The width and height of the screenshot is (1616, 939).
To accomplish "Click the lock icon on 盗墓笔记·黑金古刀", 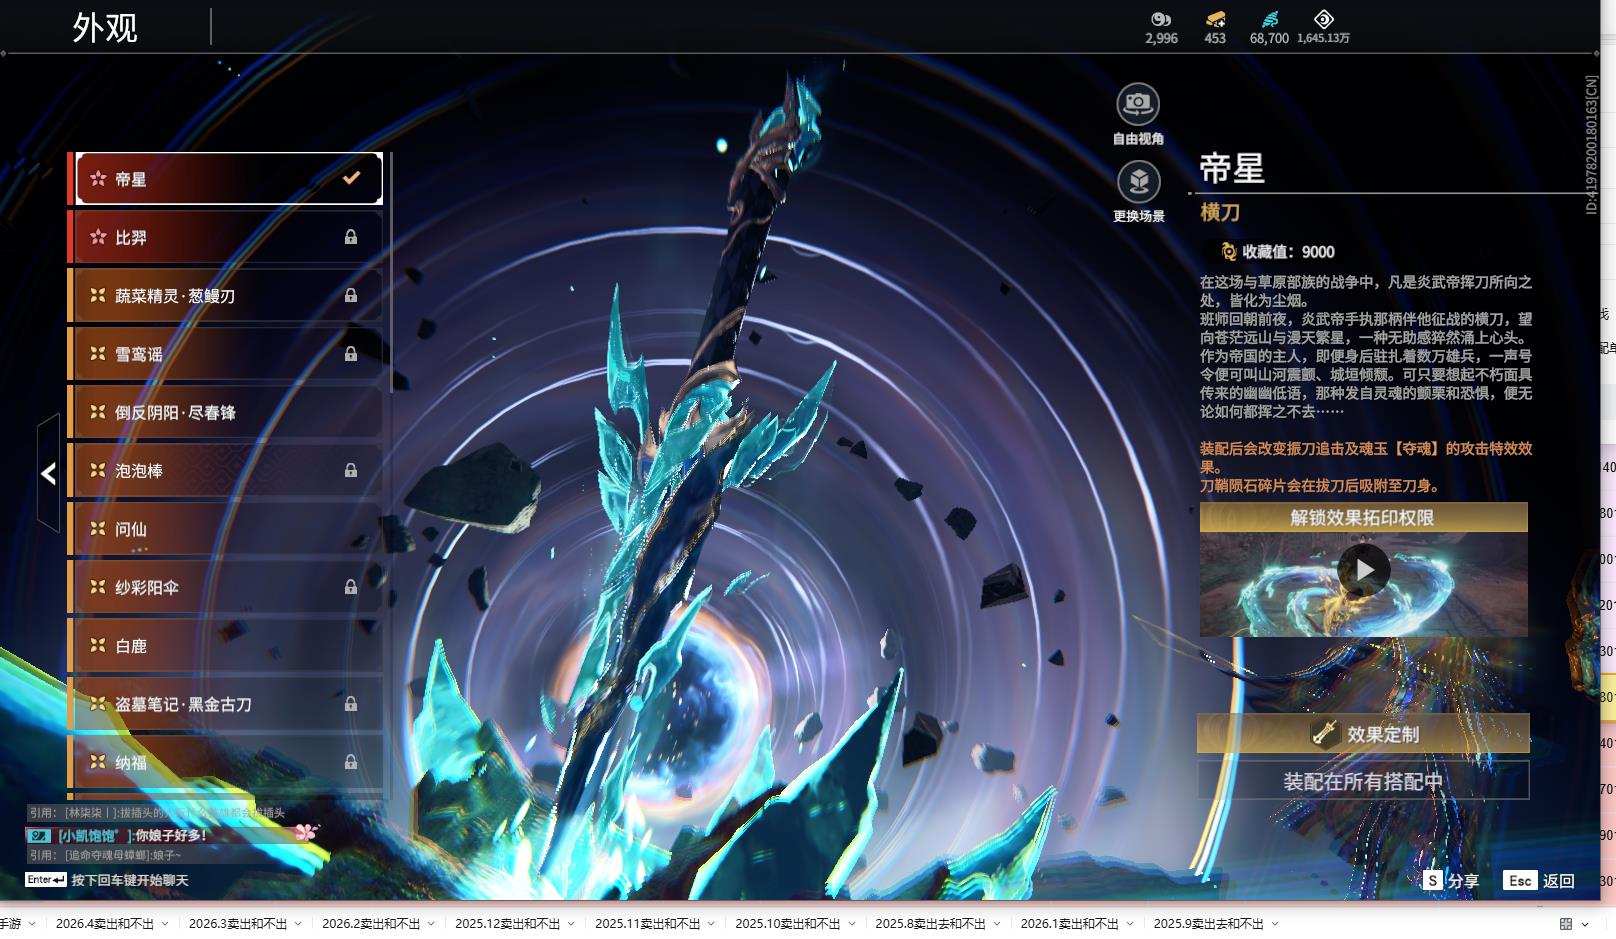I will [x=351, y=704].
